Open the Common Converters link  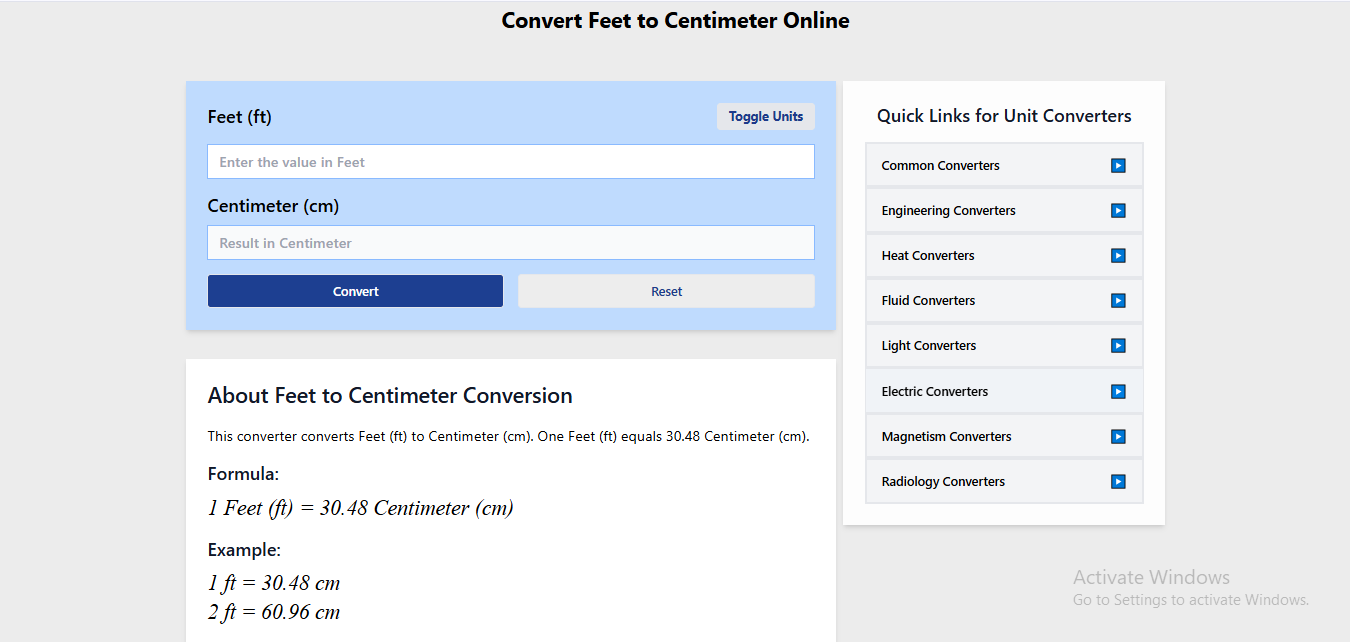(x=940, y=165)
